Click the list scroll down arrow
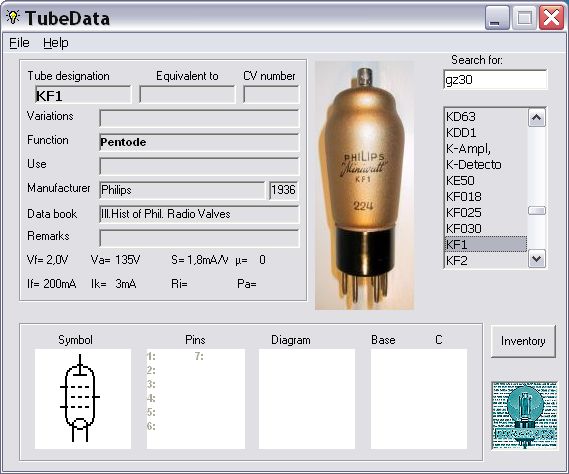This screenshot has height=474, width=569. 537,259
